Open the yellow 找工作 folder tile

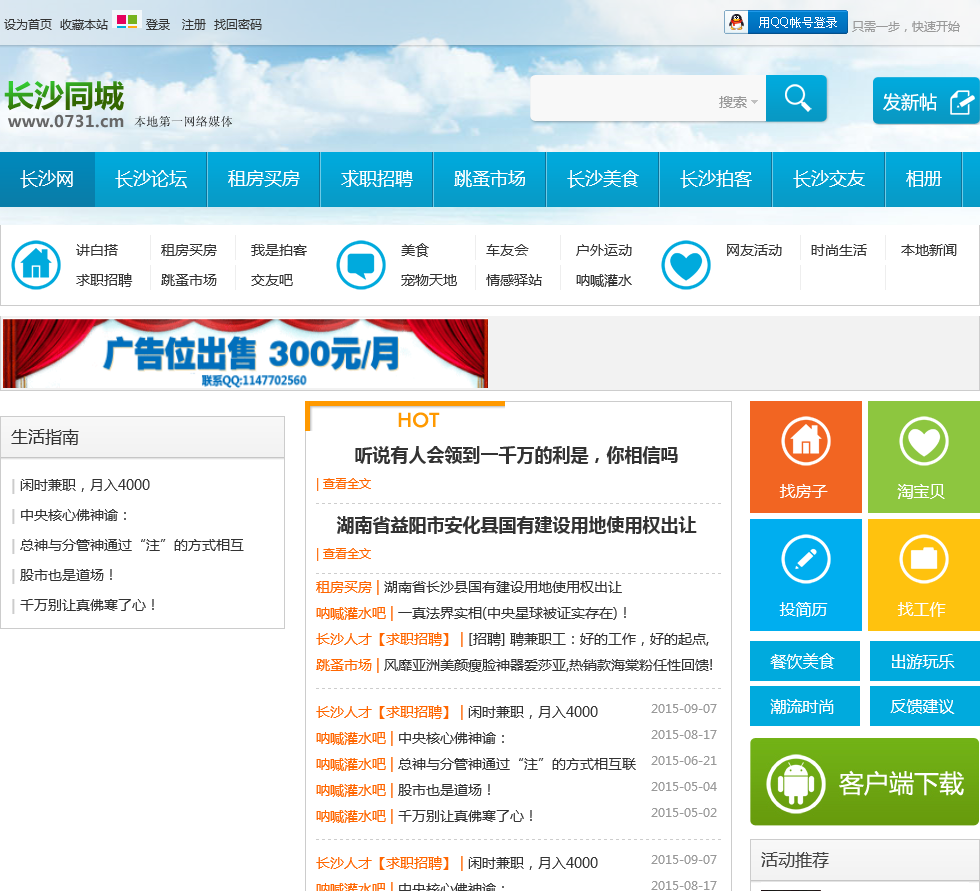[x=924, y=575]
